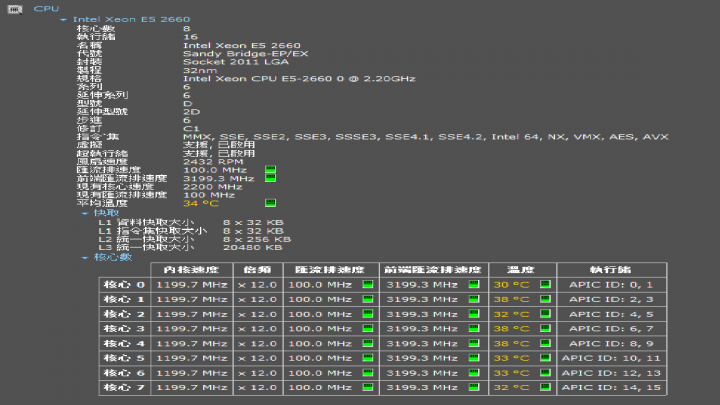Click the 32nm technology value
The image size is (720, 405).
[200, 70]
